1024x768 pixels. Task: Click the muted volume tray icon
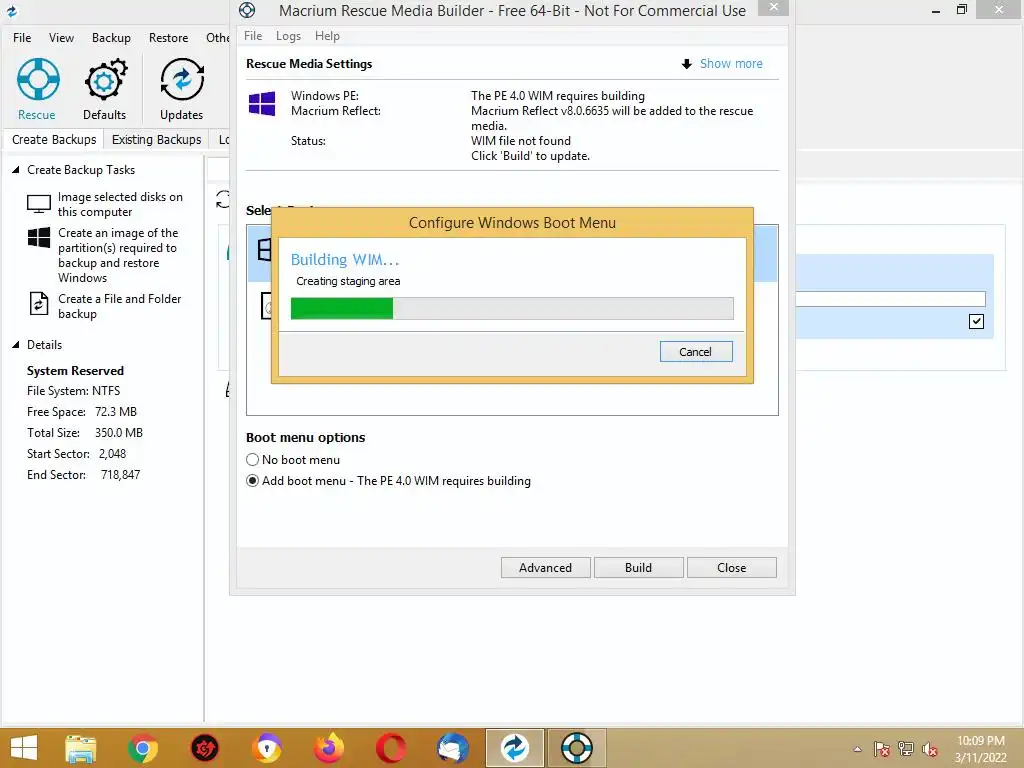(930, 749)
